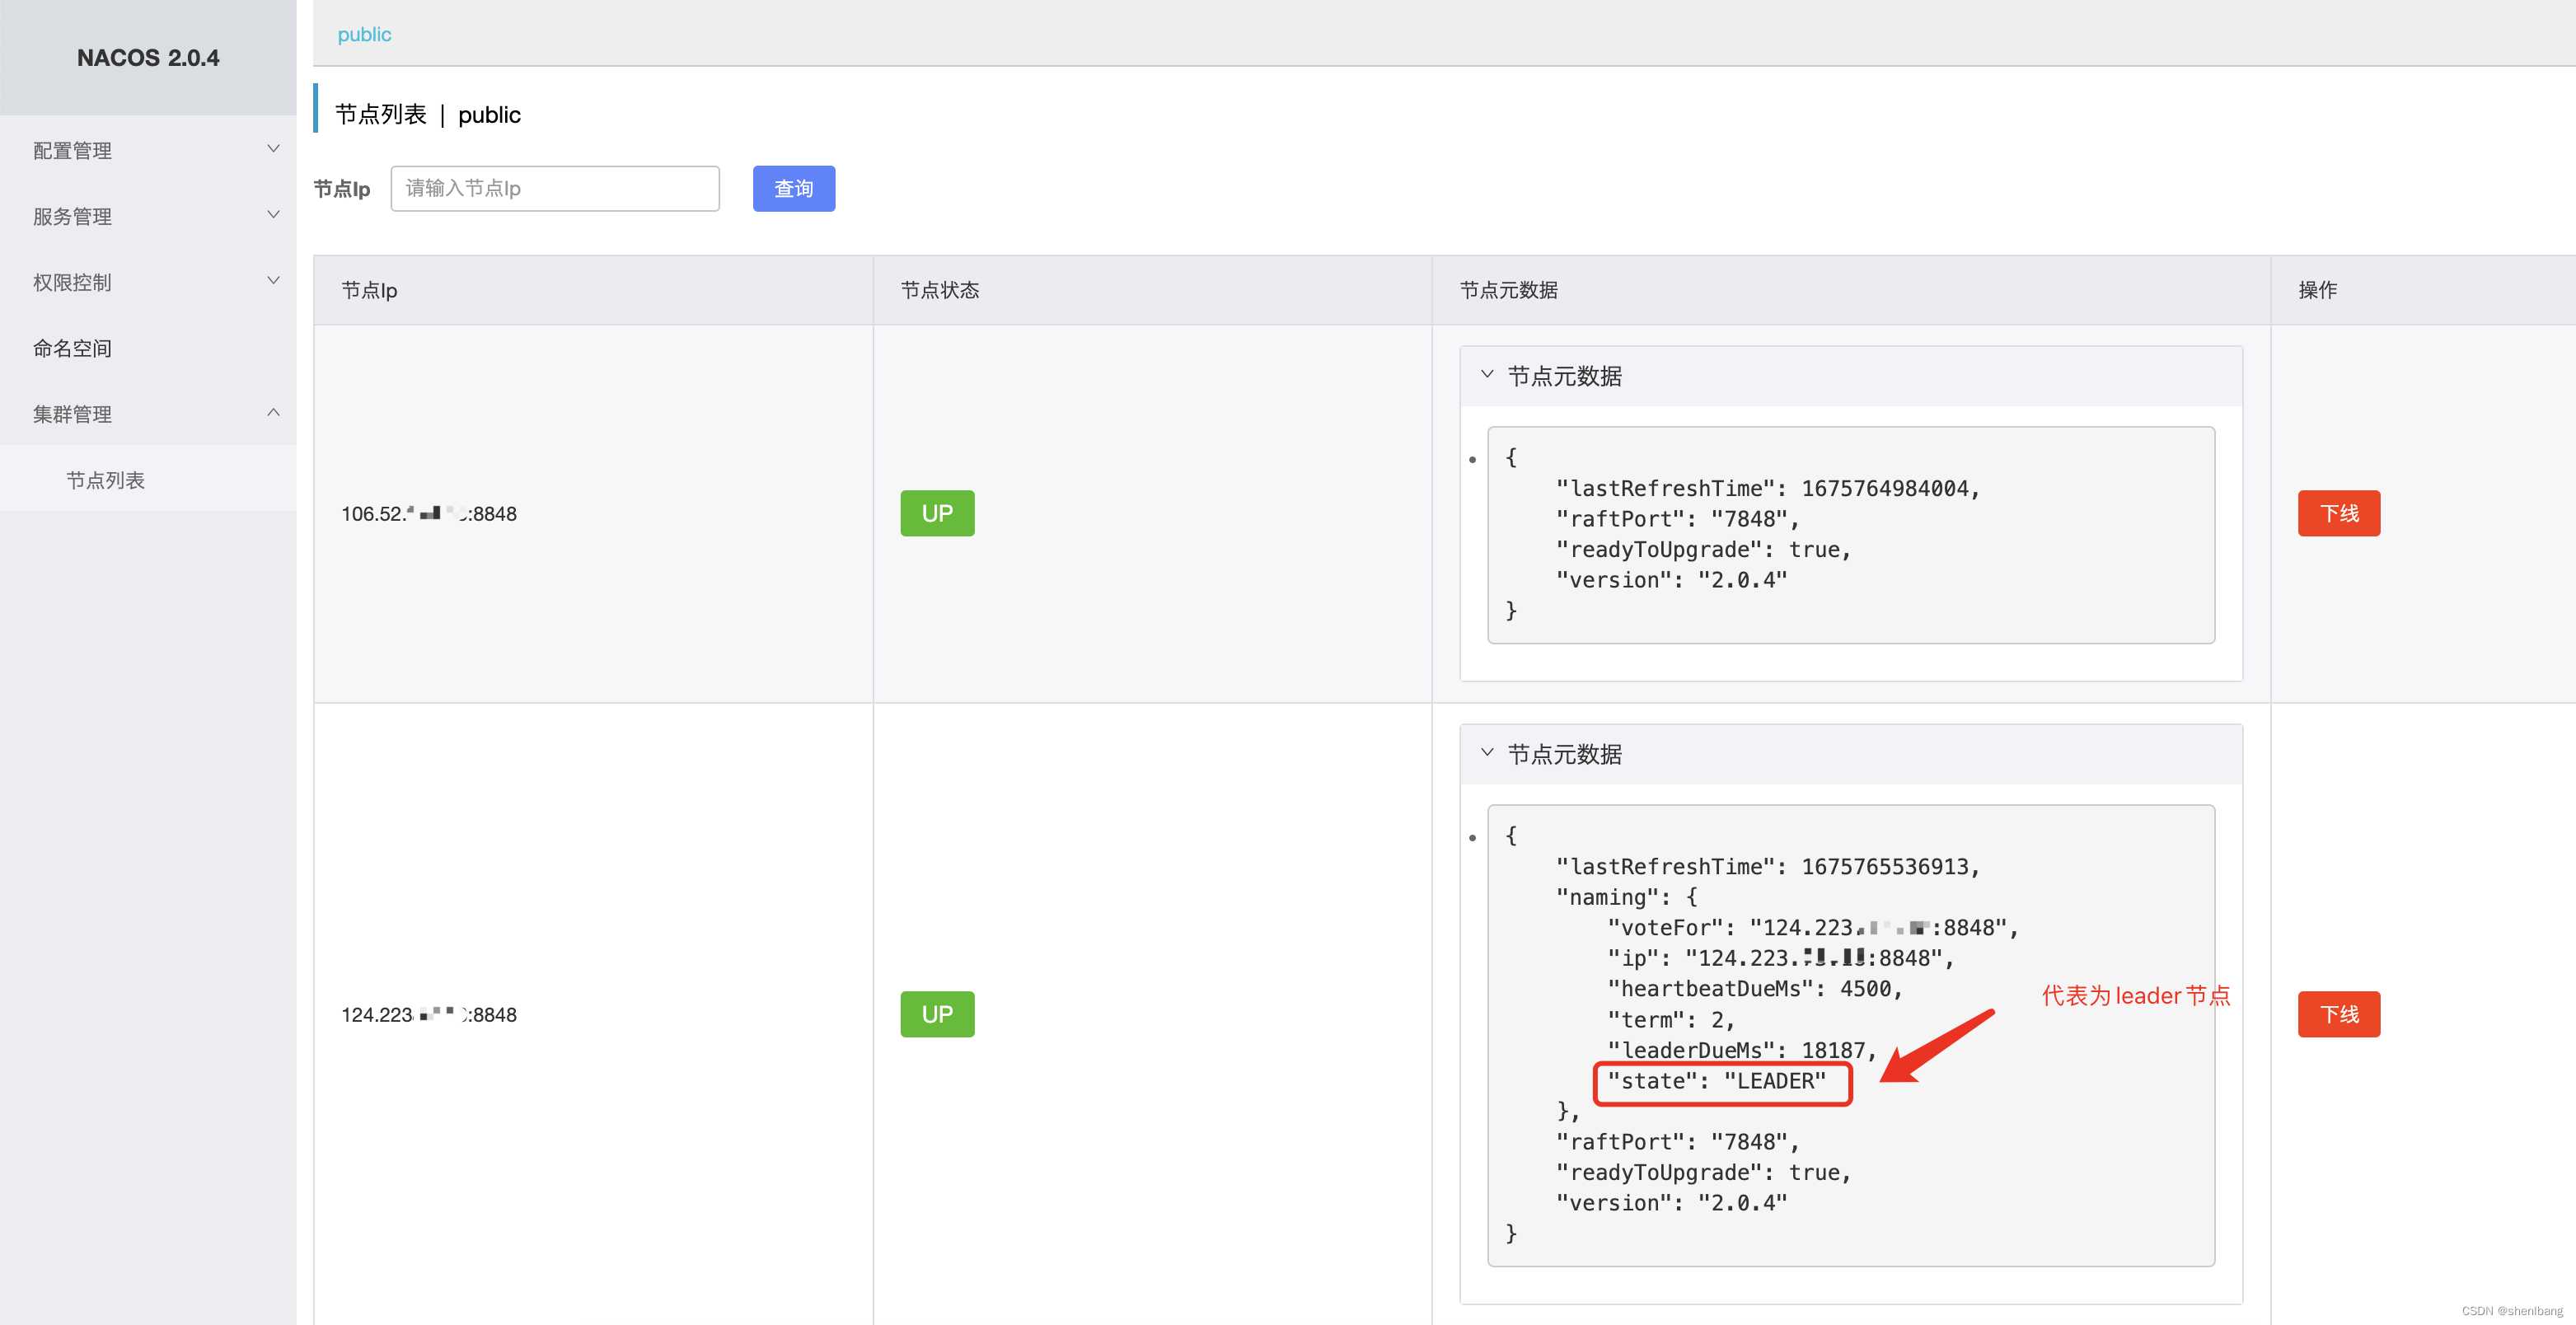Click the NACOS 2.0.4 logo header

148,58
